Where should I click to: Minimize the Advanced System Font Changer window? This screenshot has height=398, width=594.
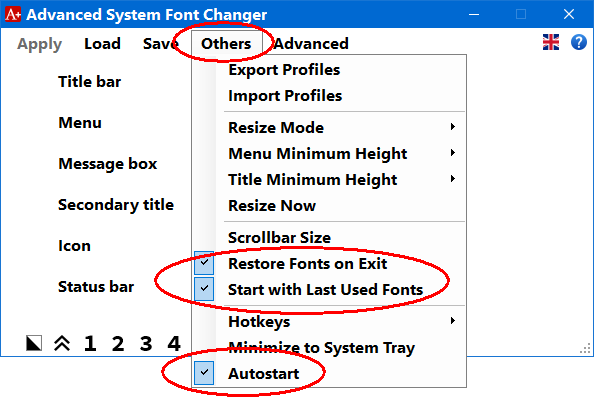coord(474,14)
